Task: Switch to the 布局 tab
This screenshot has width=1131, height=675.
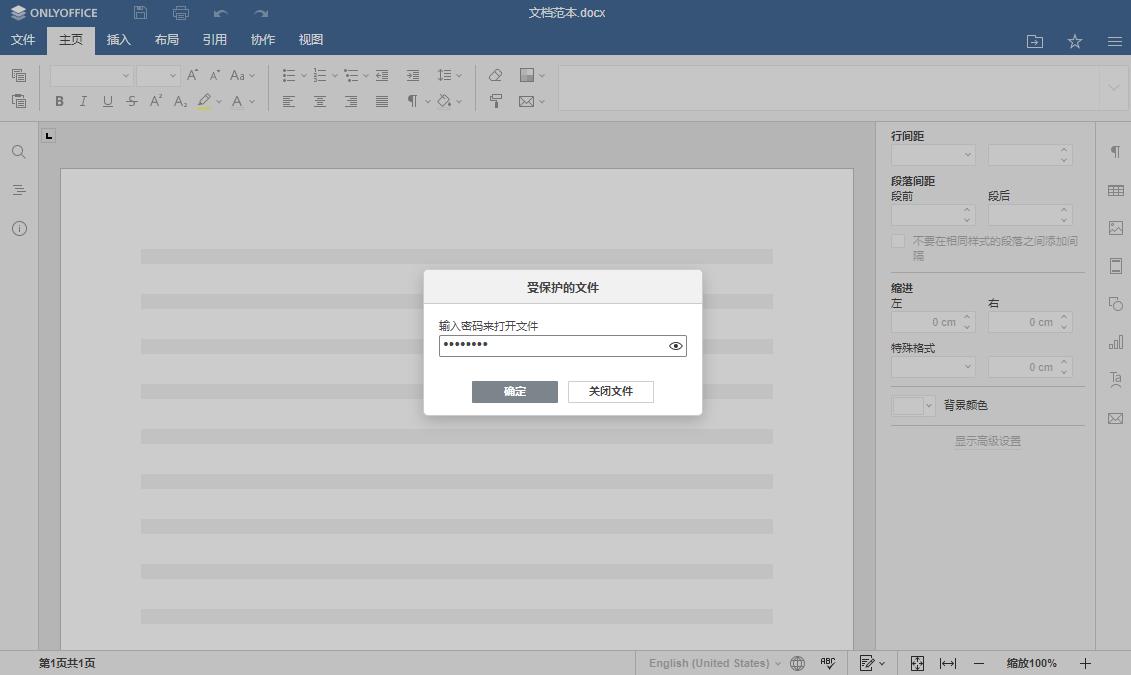Action: click(167, 40)
